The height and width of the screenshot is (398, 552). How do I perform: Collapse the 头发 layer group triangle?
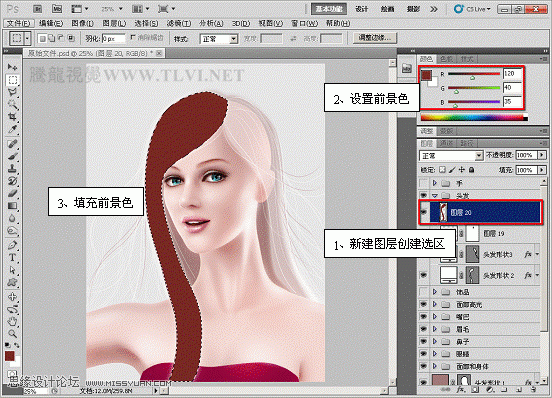[x=435, y=195]
